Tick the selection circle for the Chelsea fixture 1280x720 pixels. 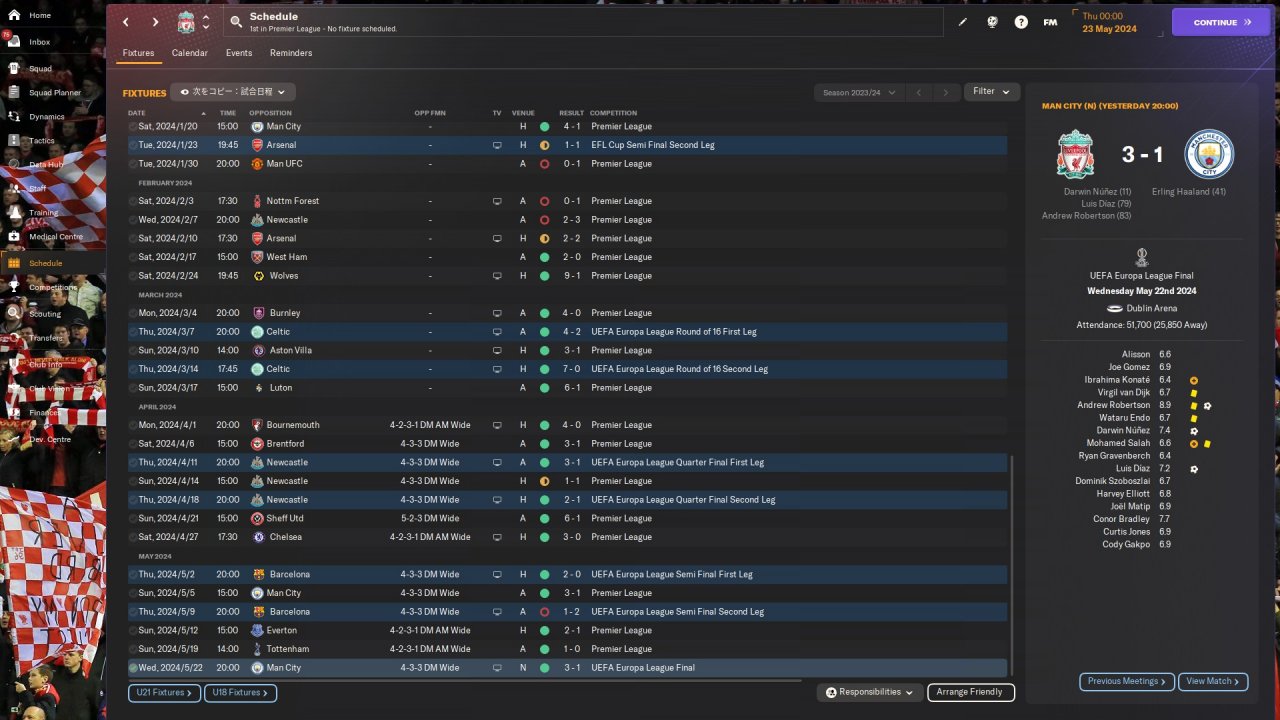133,537
